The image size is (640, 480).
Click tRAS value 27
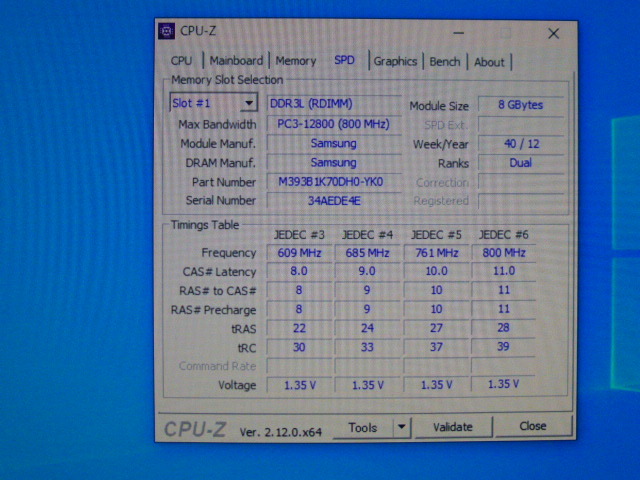click(x=436, y=328)
